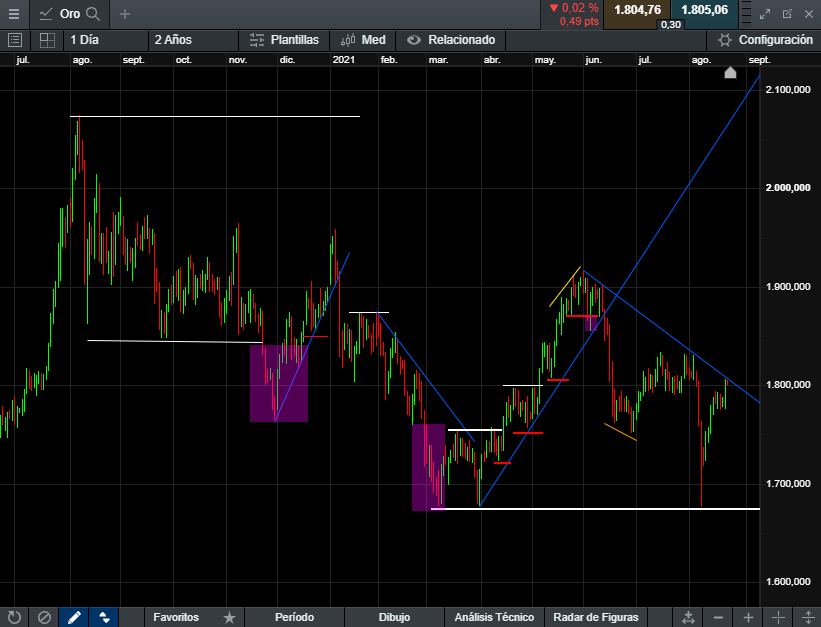Click the chart layout grid icon

(x=47, y=40)
